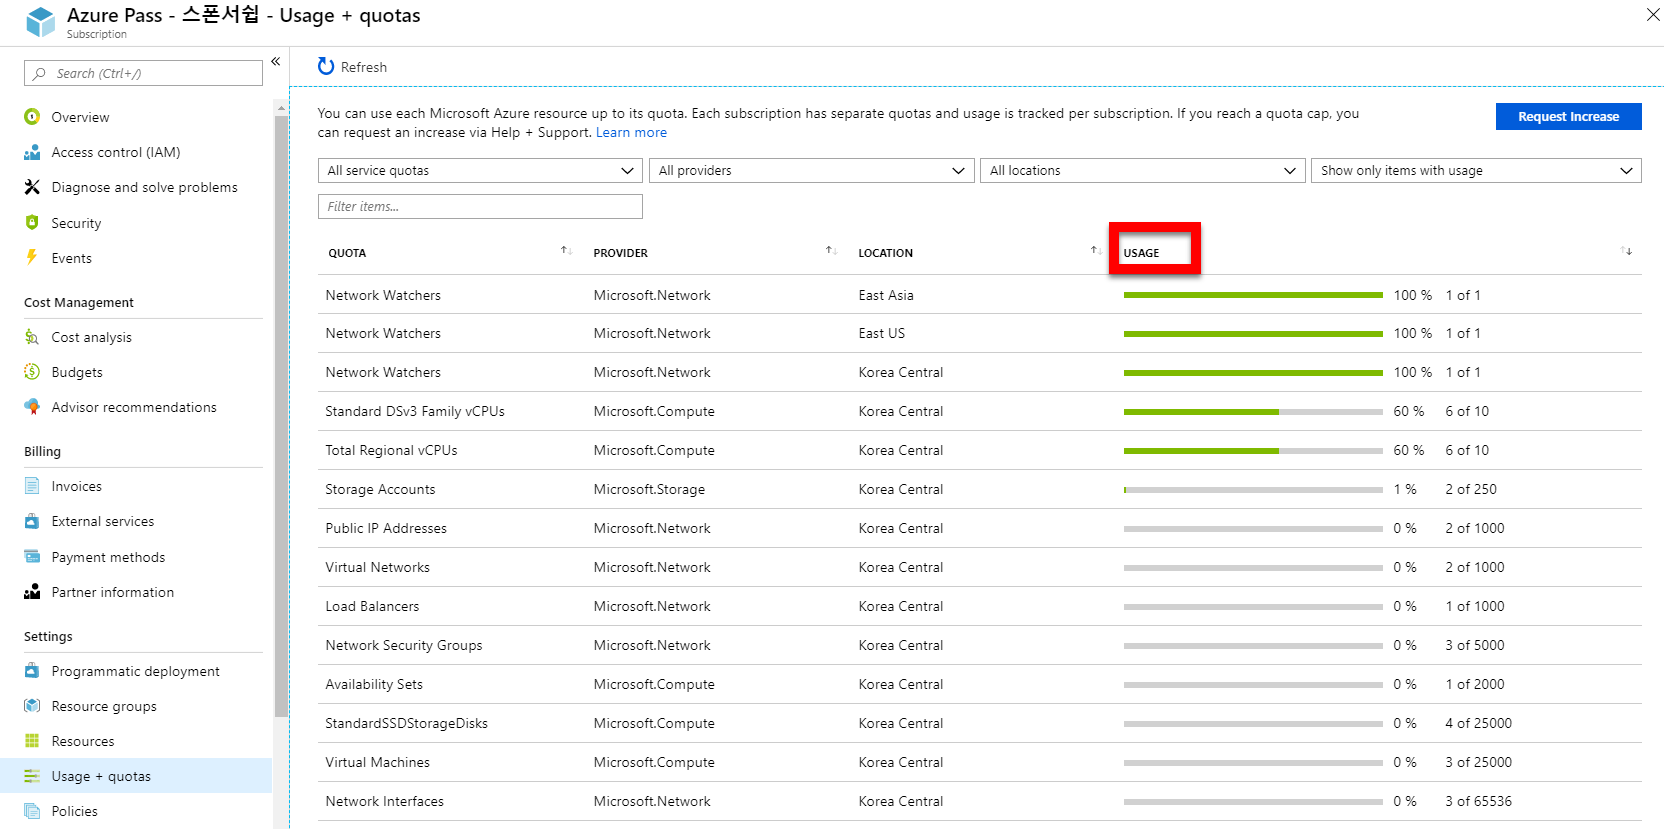1664x829 pixels.
Task: Click Public IP Addresses quota name
Action: click(x=386, y=528)
